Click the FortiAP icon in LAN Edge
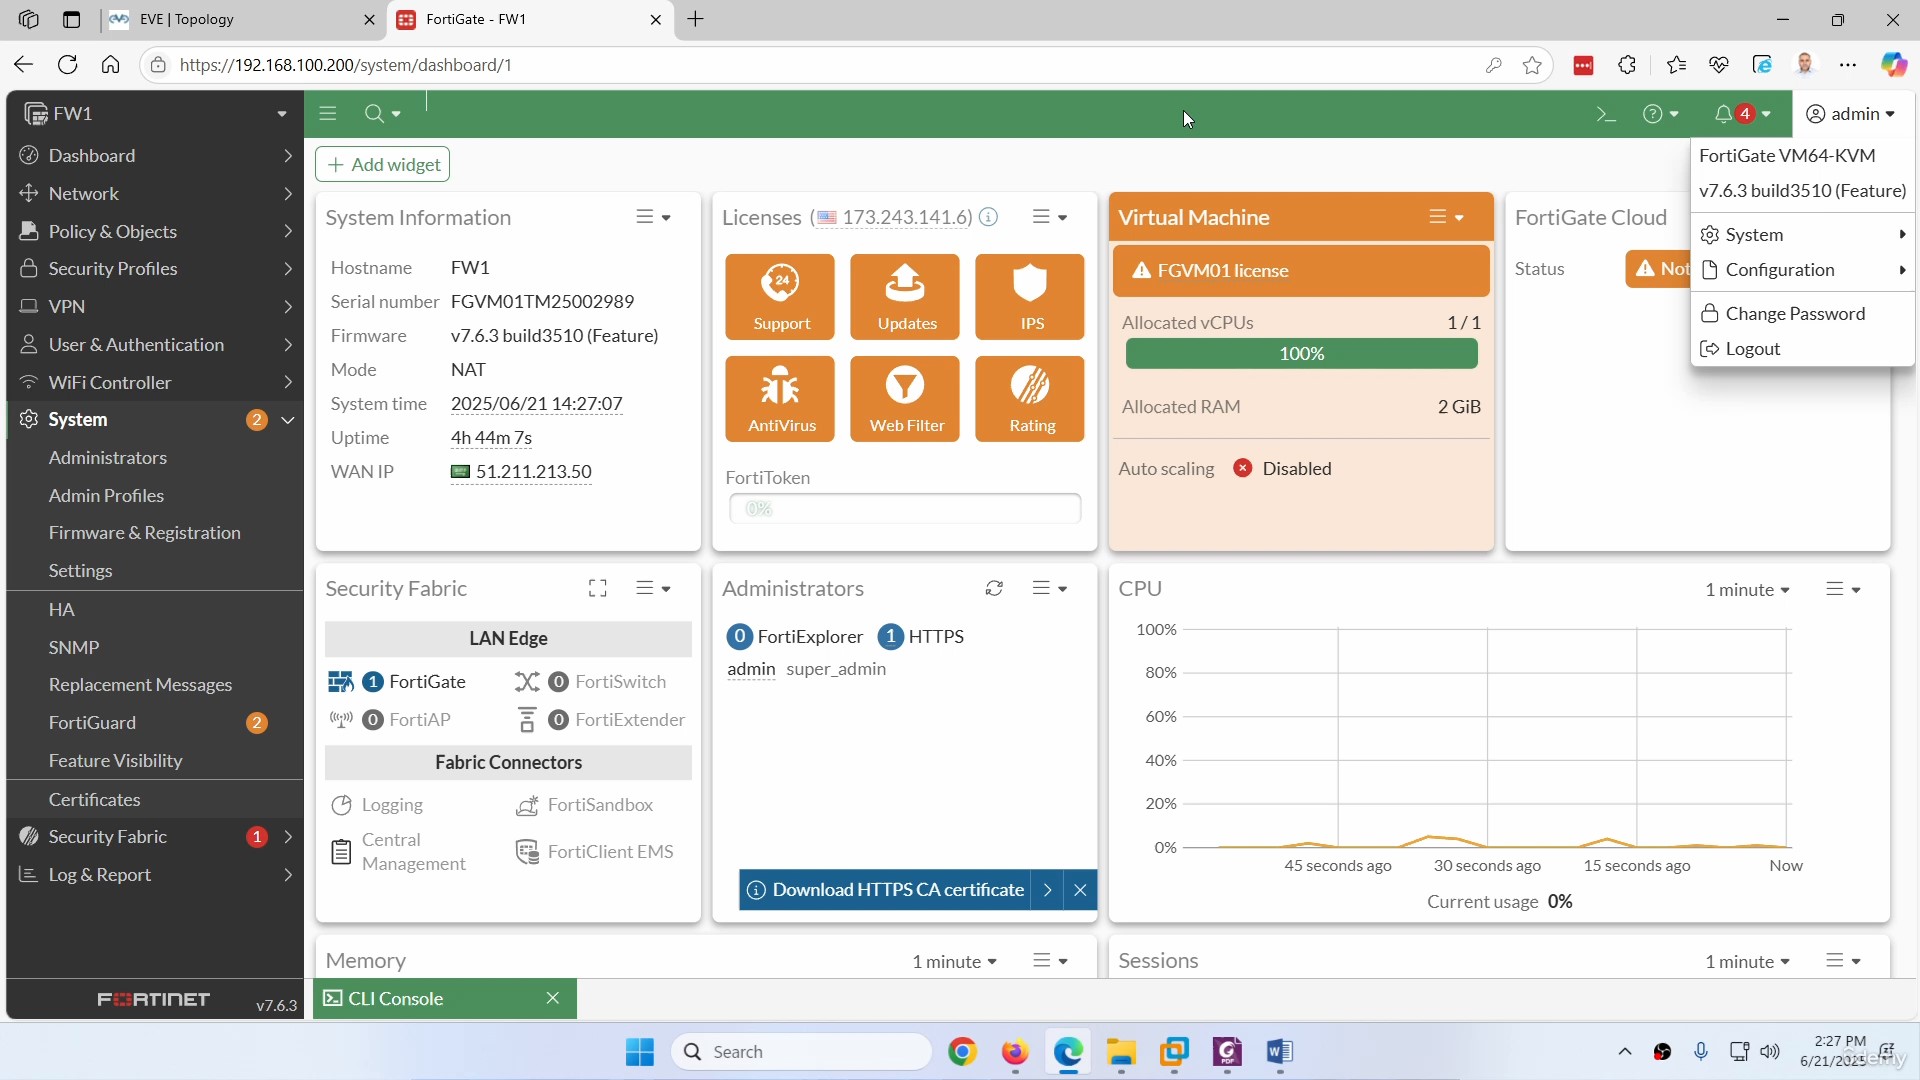1920x1080 pixels. [x=341, y=720]
